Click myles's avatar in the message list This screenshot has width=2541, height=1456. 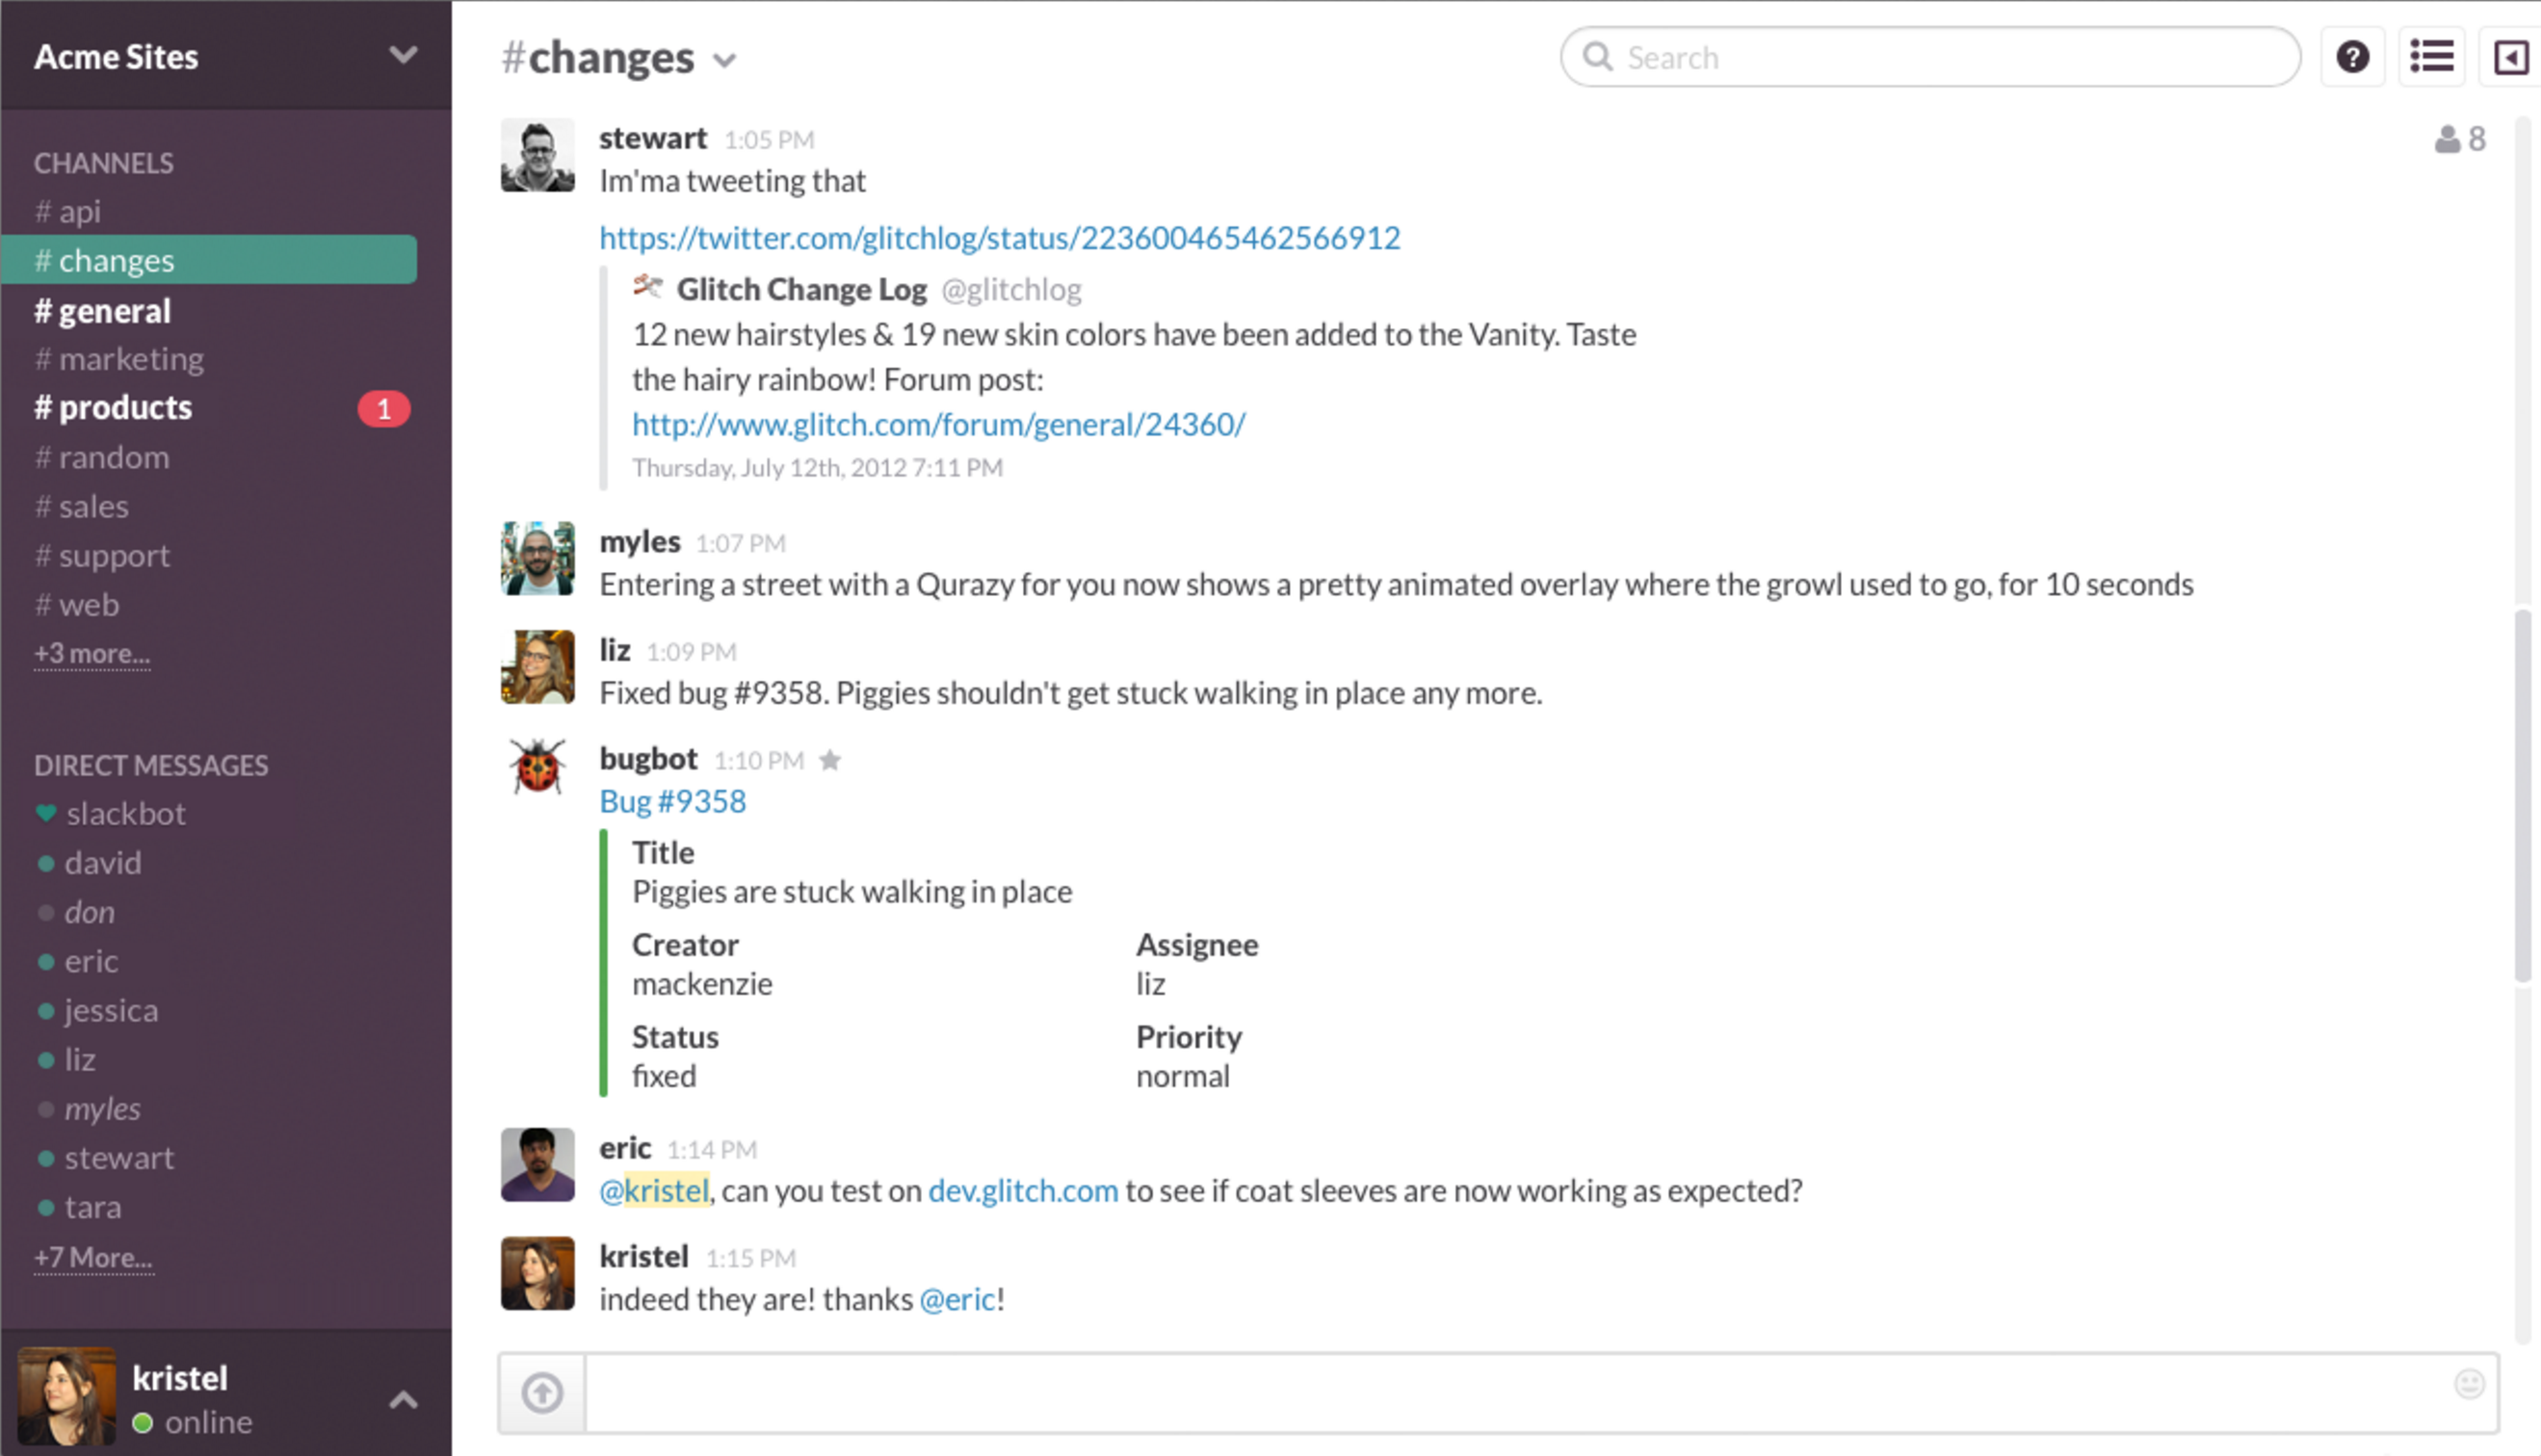(x=537, y=558)
